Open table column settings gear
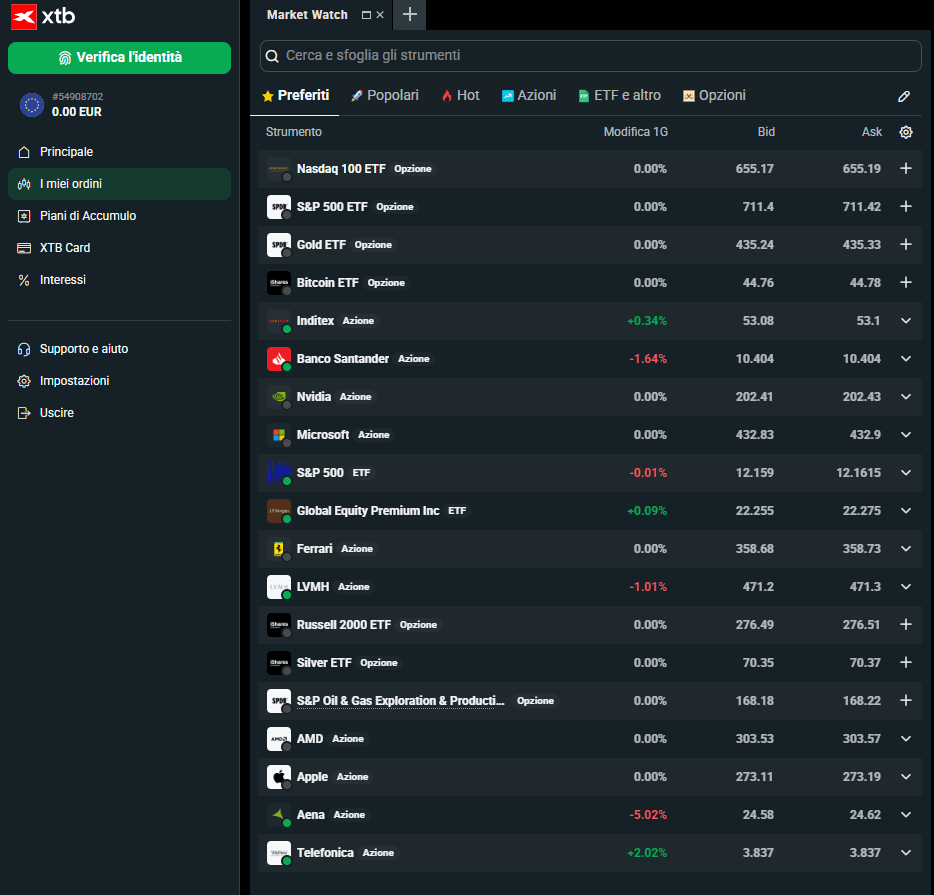This screenshot has height=895, width=934. [905, 132]
